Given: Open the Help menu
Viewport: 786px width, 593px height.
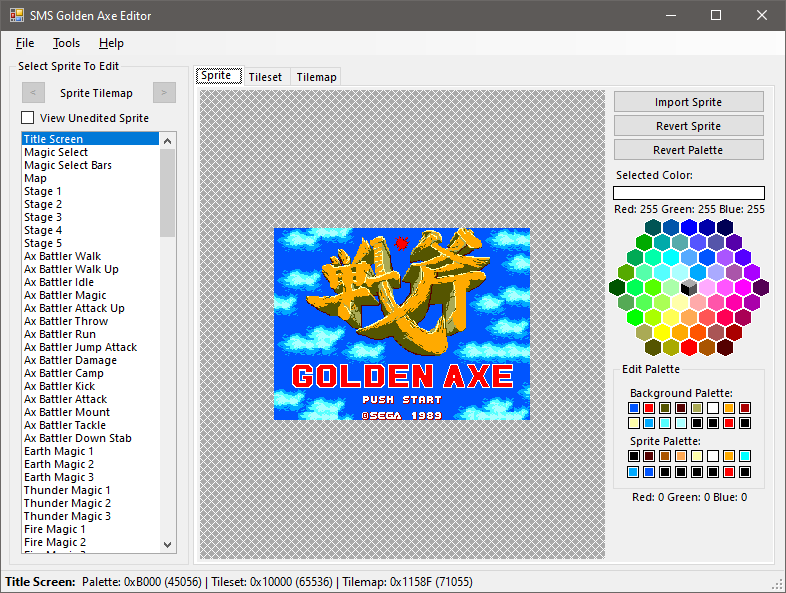Looking at the screenshot, I should tap(111, 43).
